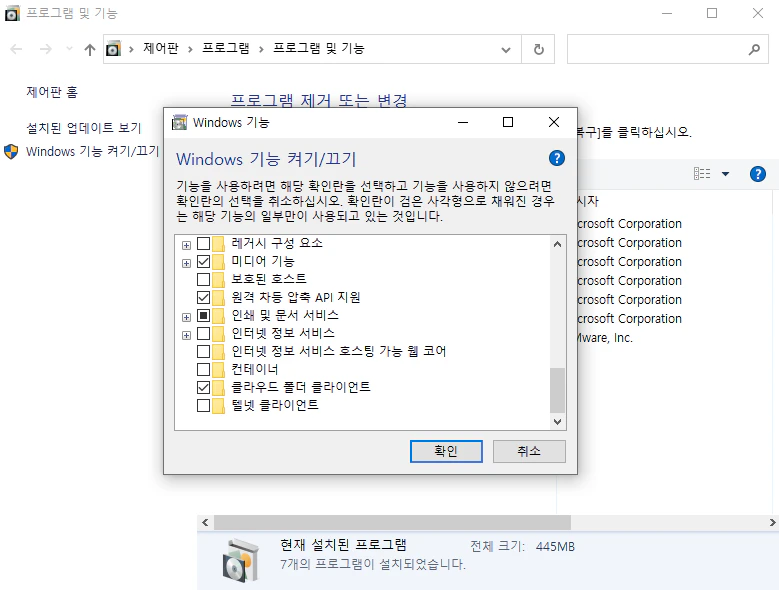Click the folder icon of 인쇄 및 문서 서비스

click(218, 315)
